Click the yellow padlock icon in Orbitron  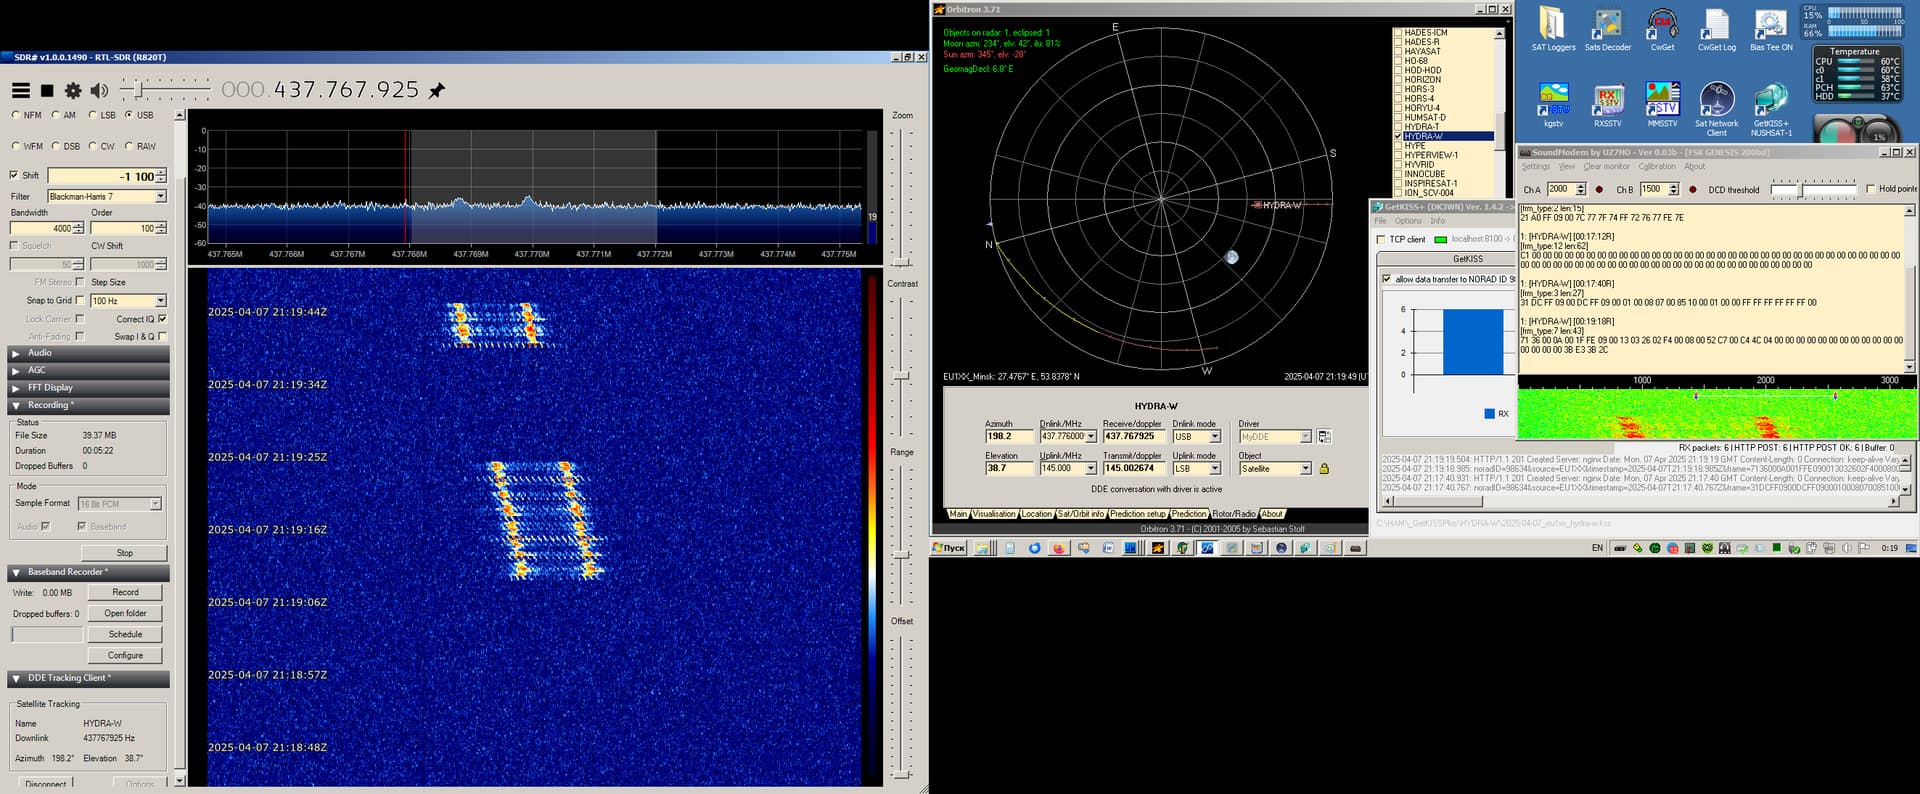(x=1324, y=468)
